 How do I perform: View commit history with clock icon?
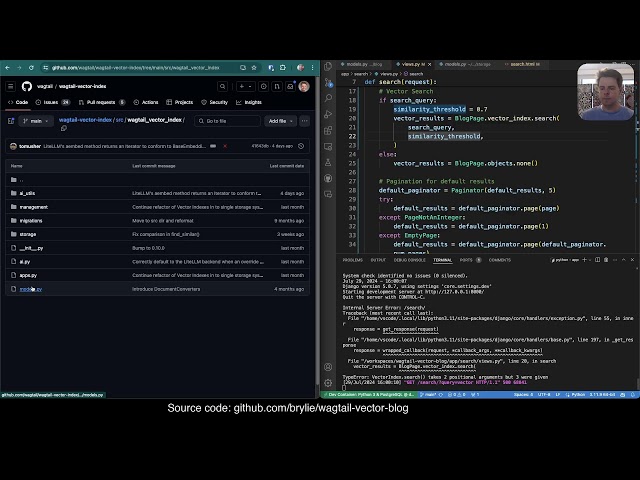(301, 146)
